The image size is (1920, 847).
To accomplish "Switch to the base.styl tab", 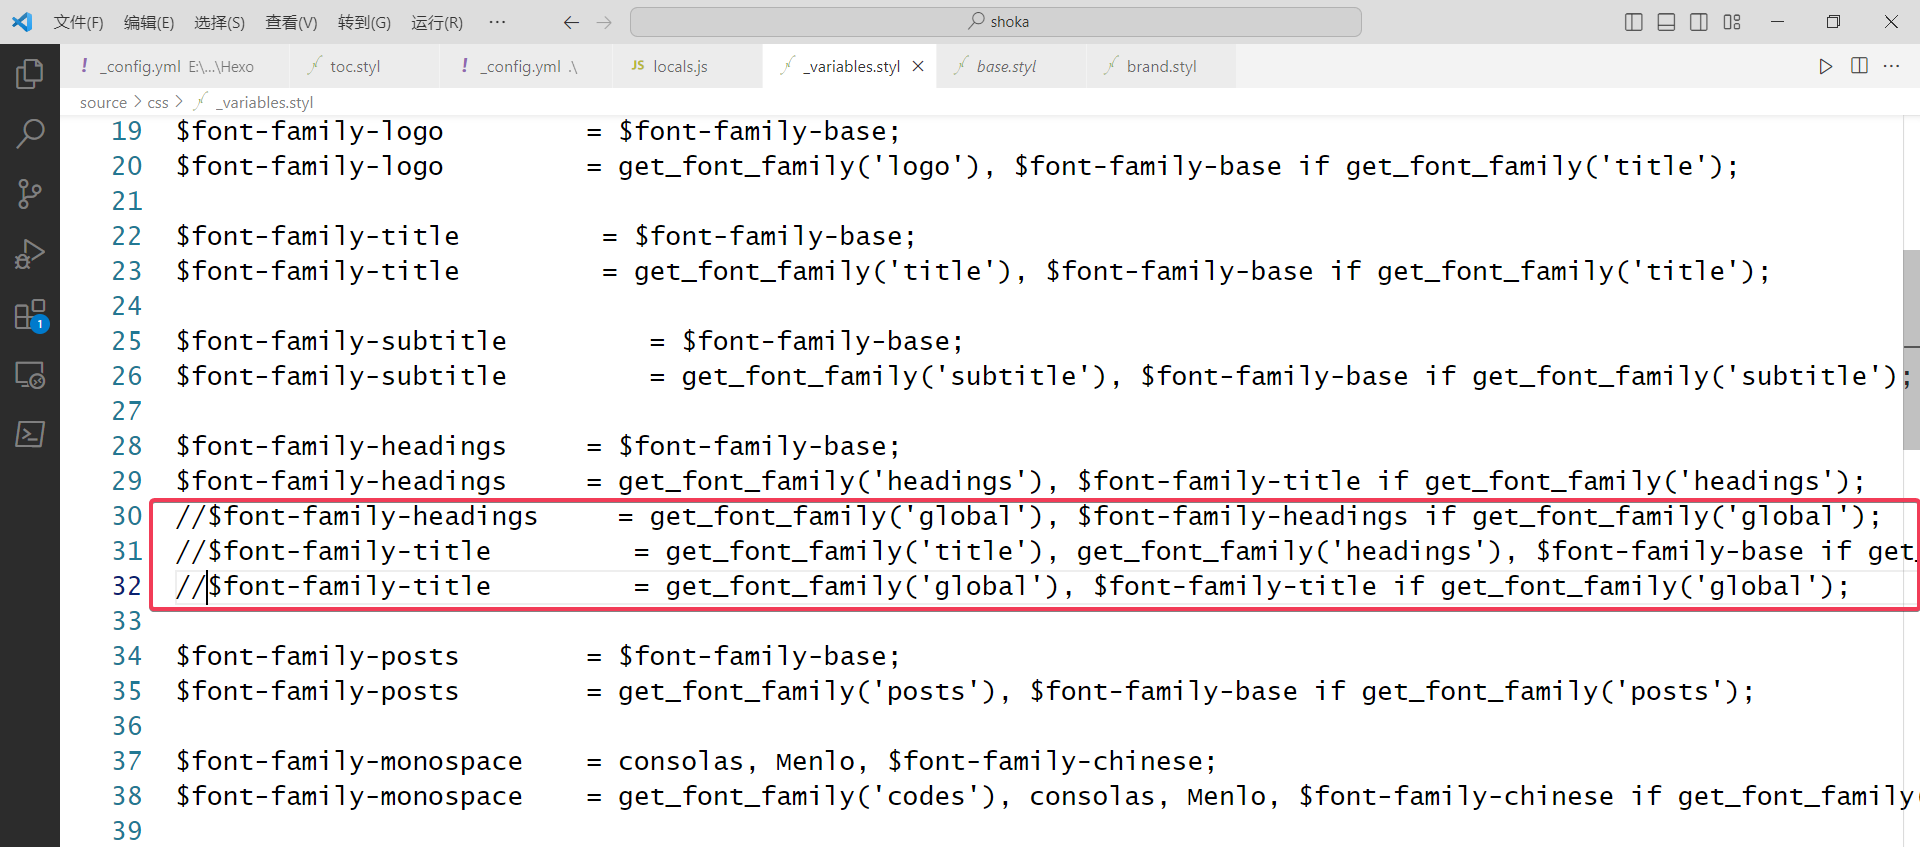I will click(1006, 66).
